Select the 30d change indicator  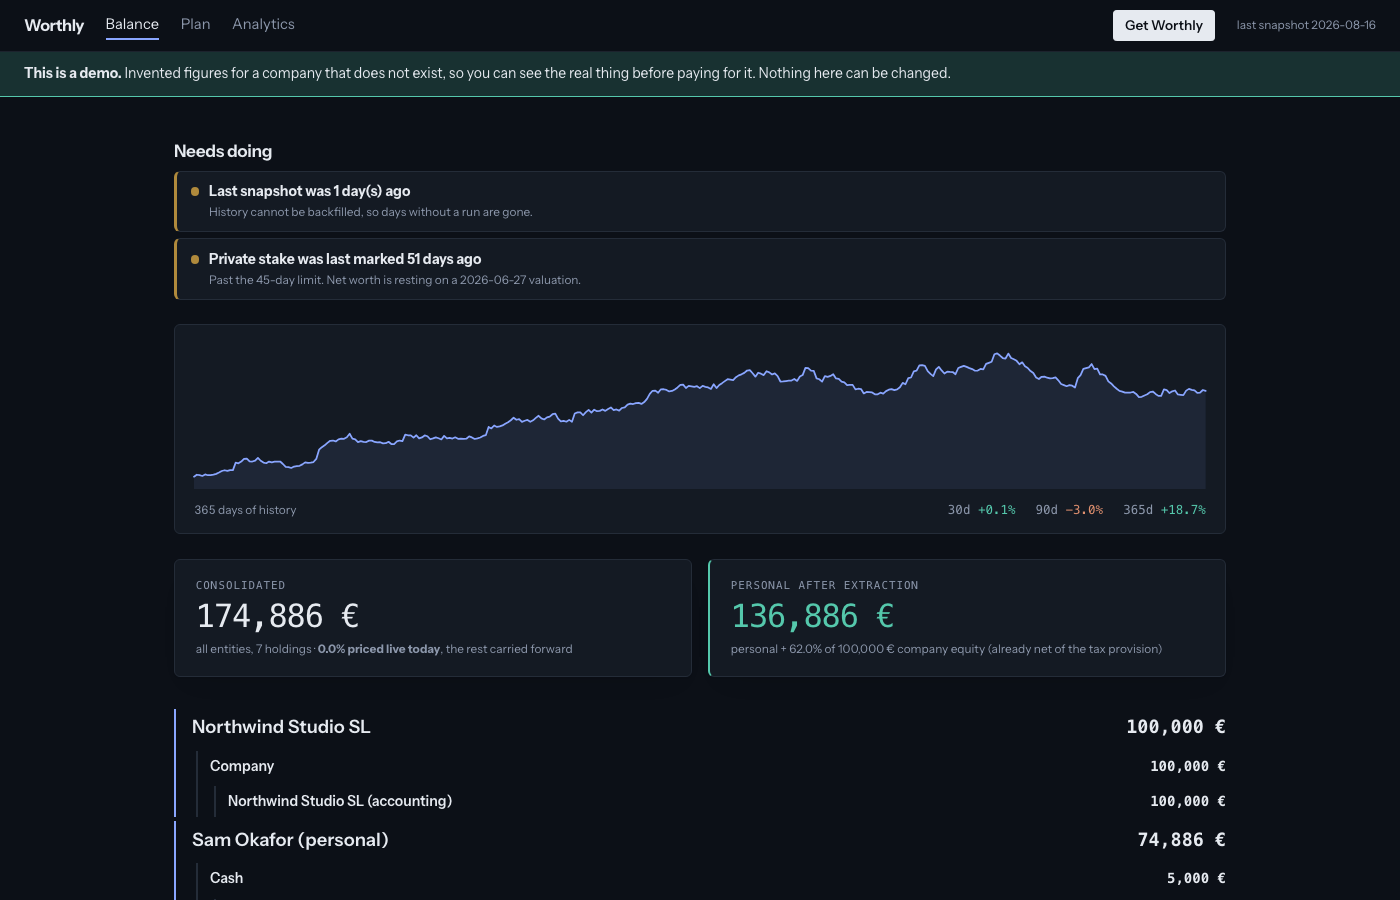pyautogui.click(x=981, y=510)
